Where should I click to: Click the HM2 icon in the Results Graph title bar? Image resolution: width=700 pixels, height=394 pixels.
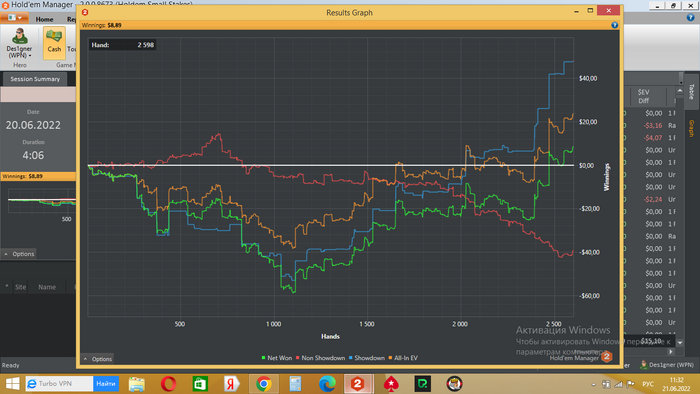[85, 12]
